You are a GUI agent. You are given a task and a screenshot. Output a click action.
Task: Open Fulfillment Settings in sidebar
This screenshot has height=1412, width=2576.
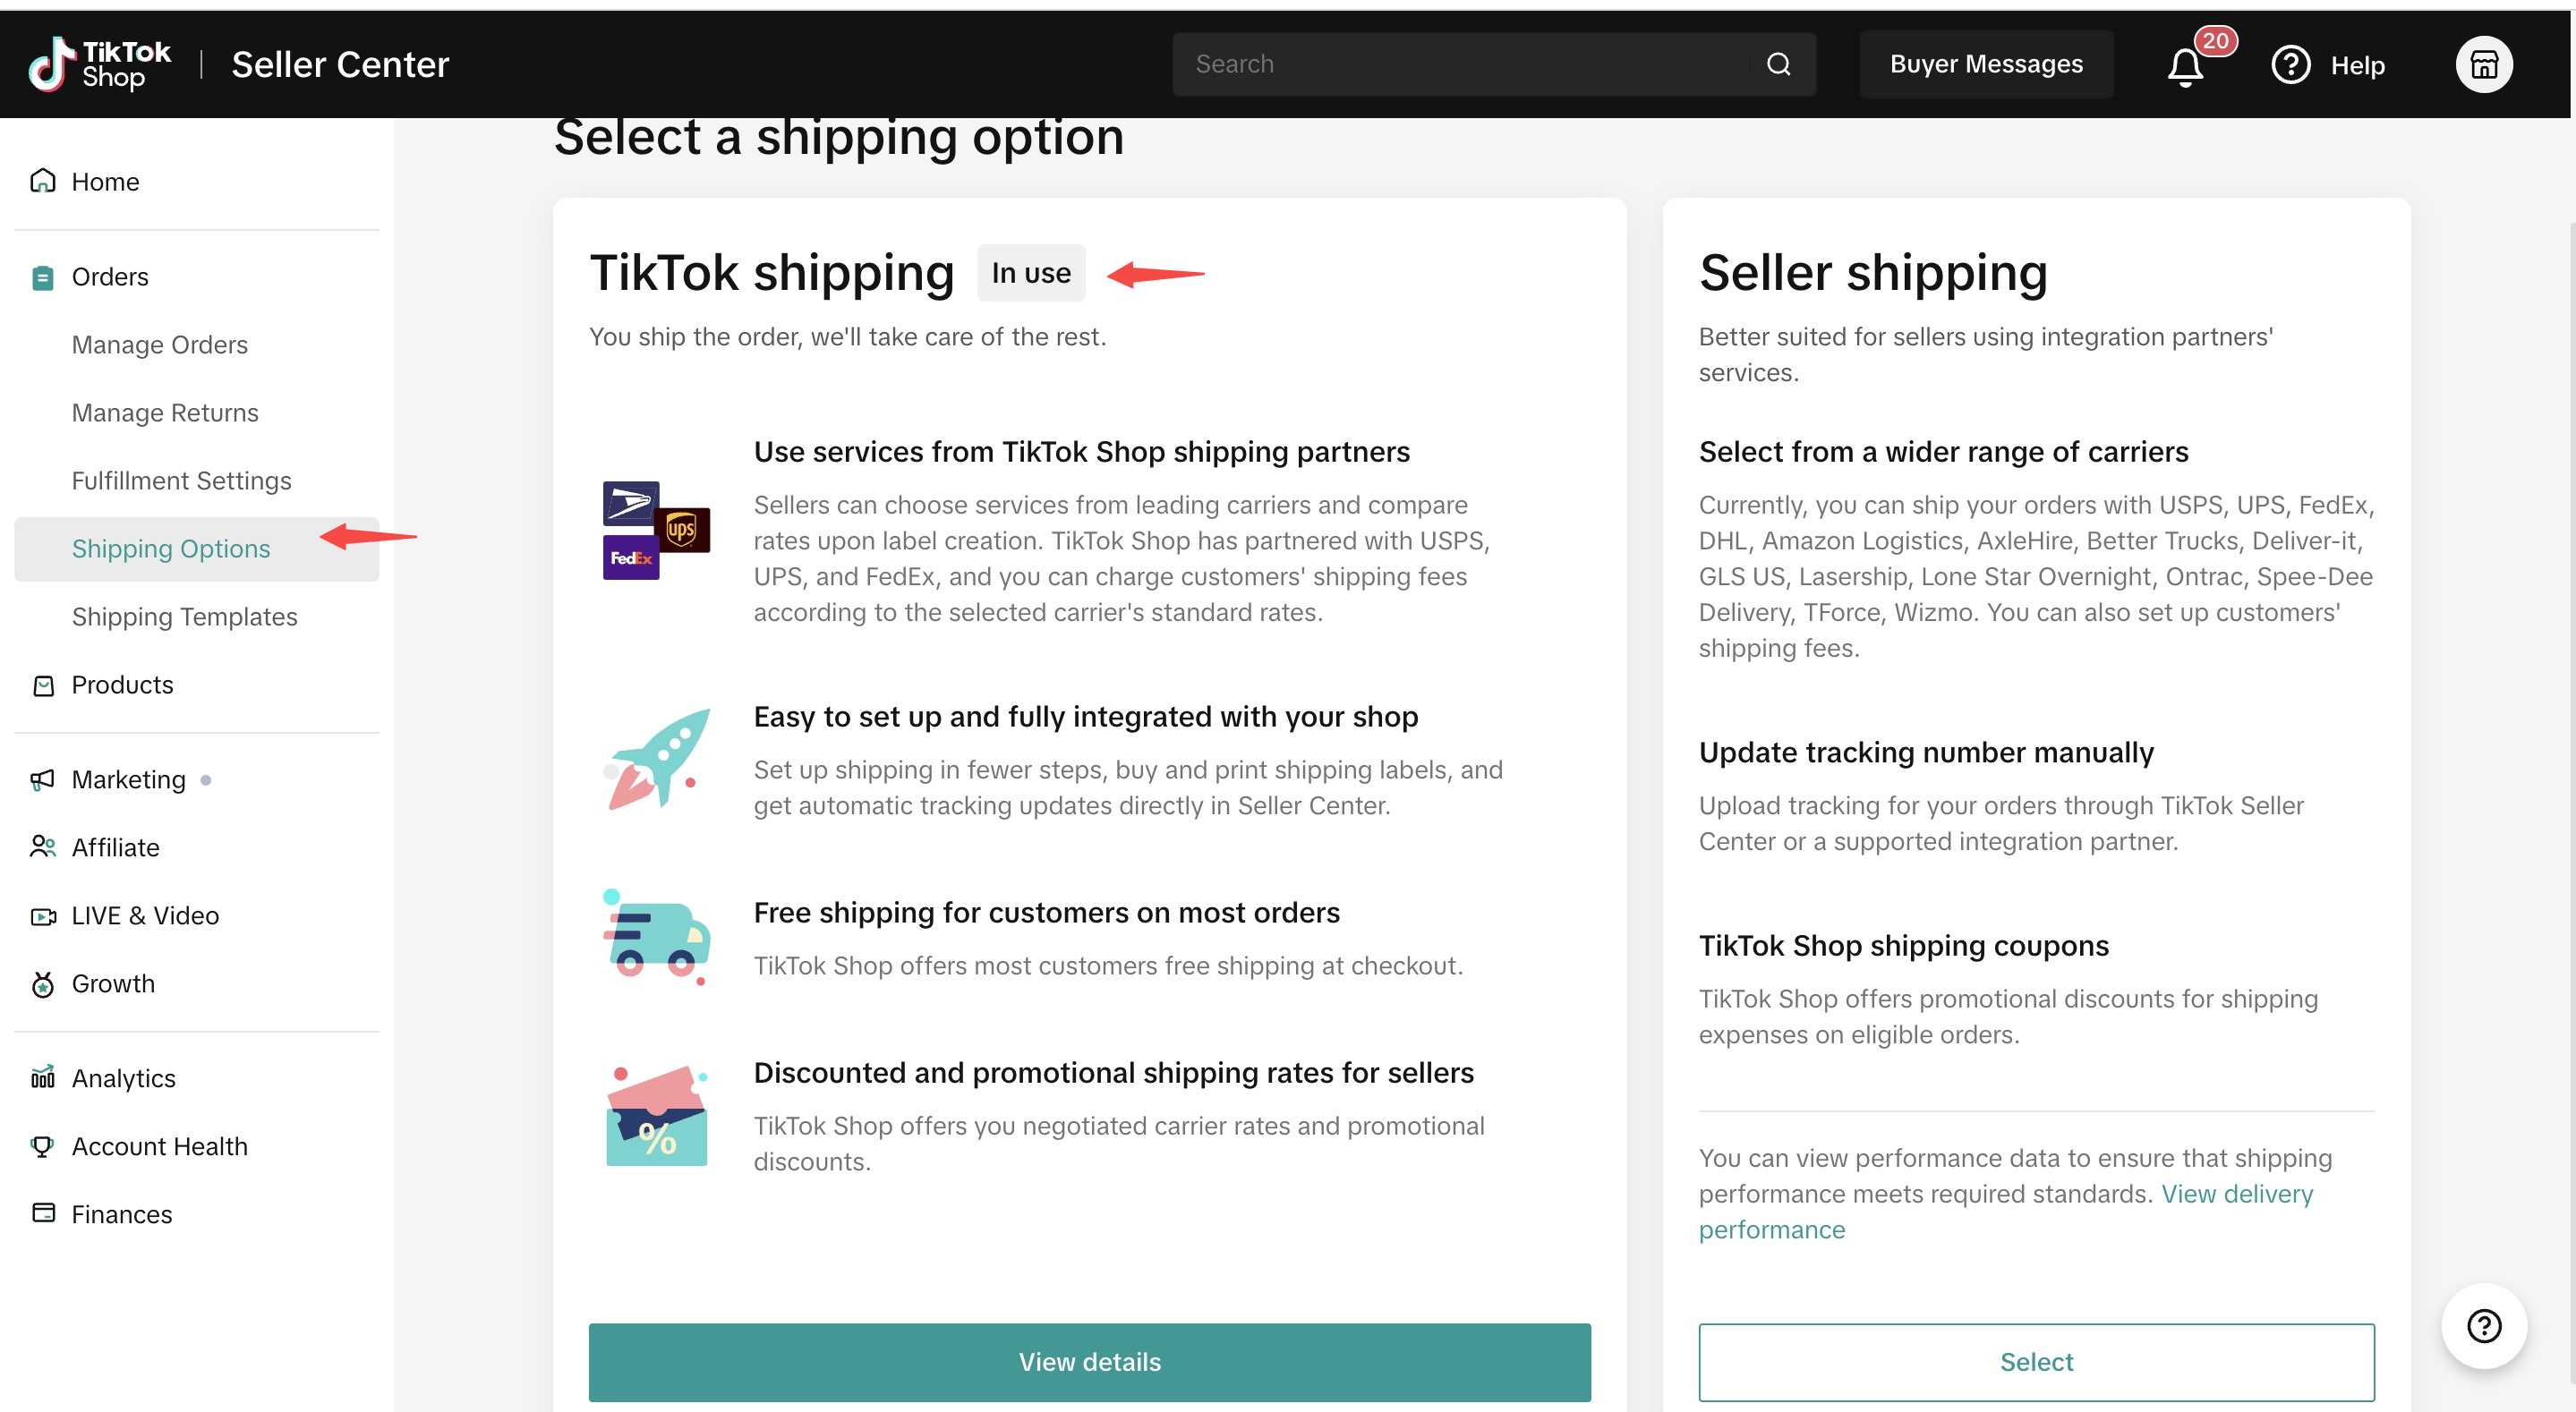pos(182,481)
